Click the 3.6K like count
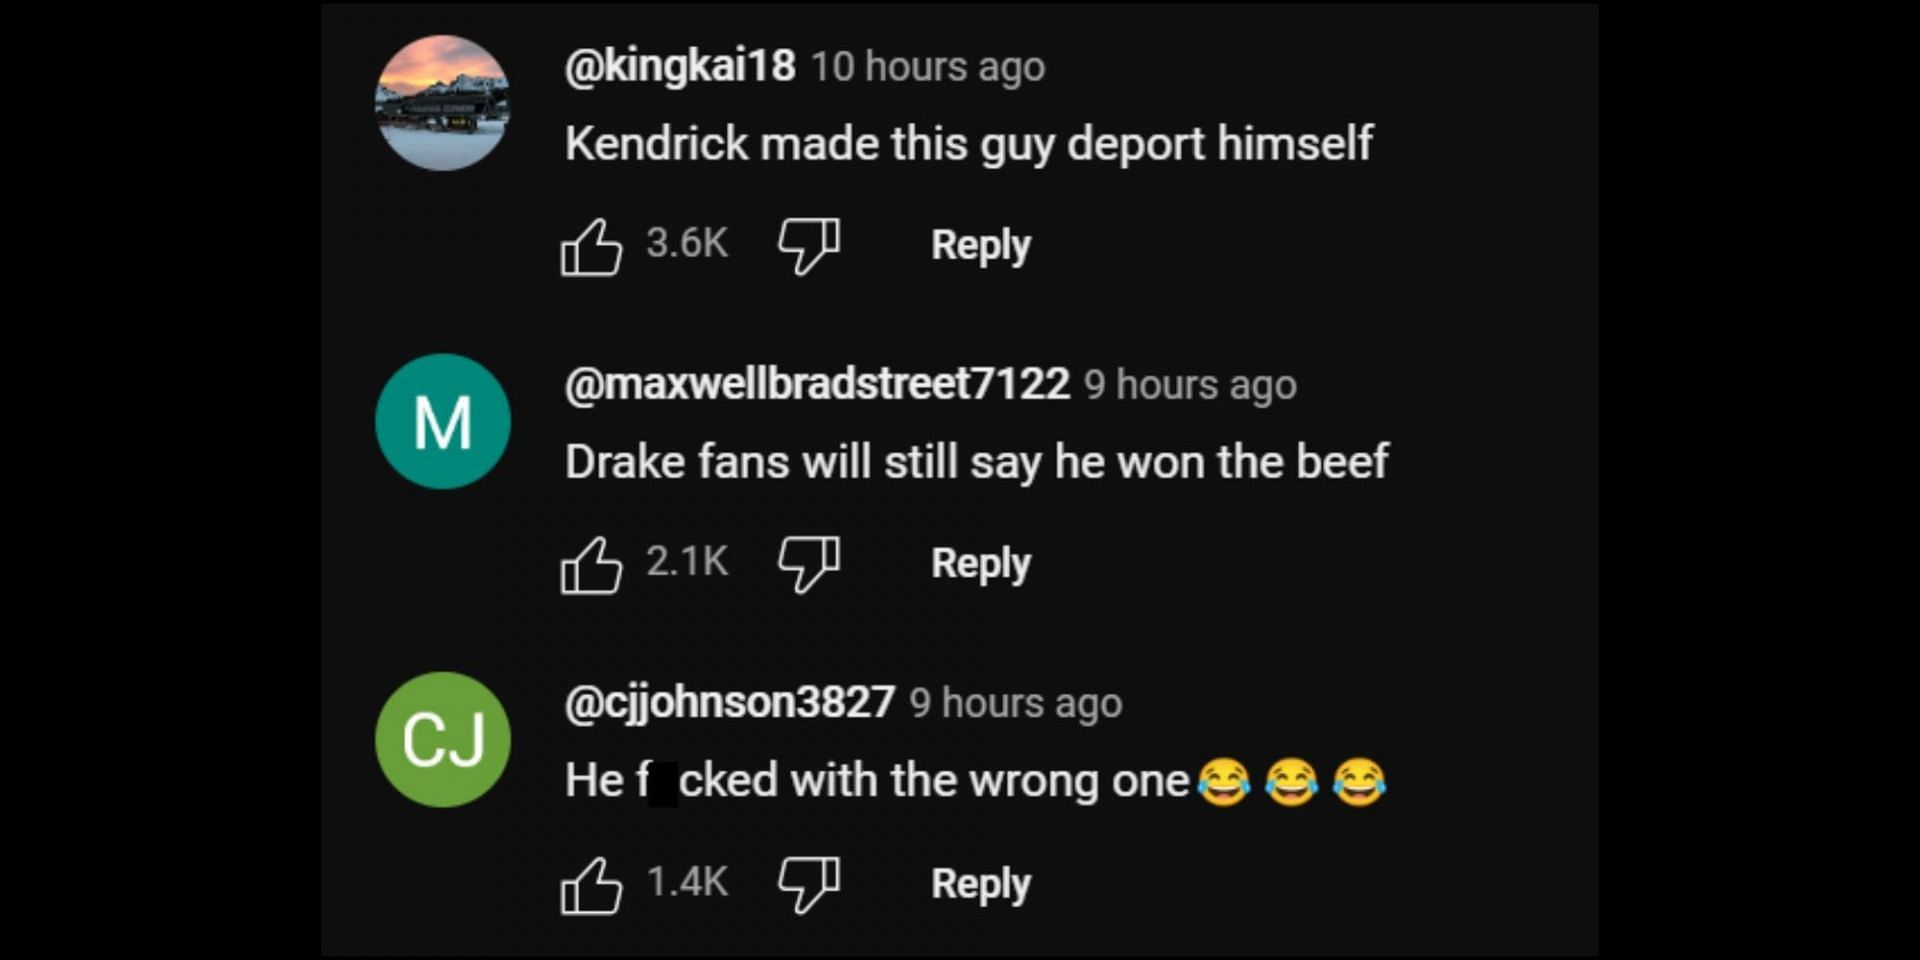1920x960 pixels. coord(687,243)
